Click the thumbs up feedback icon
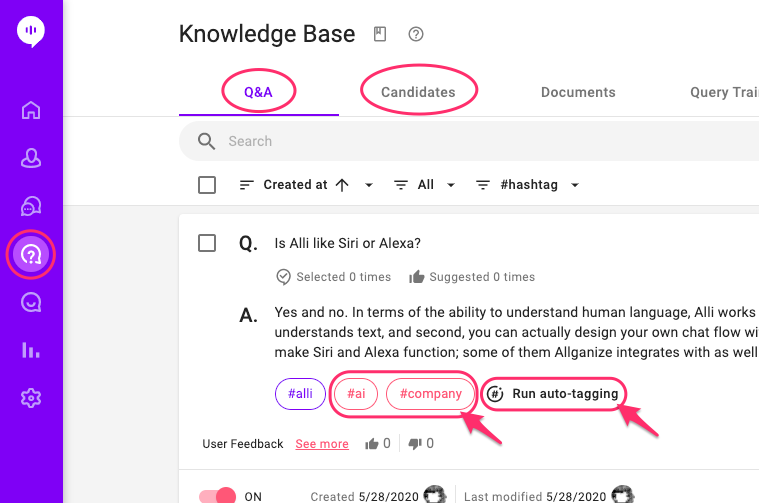 point(372,443)
